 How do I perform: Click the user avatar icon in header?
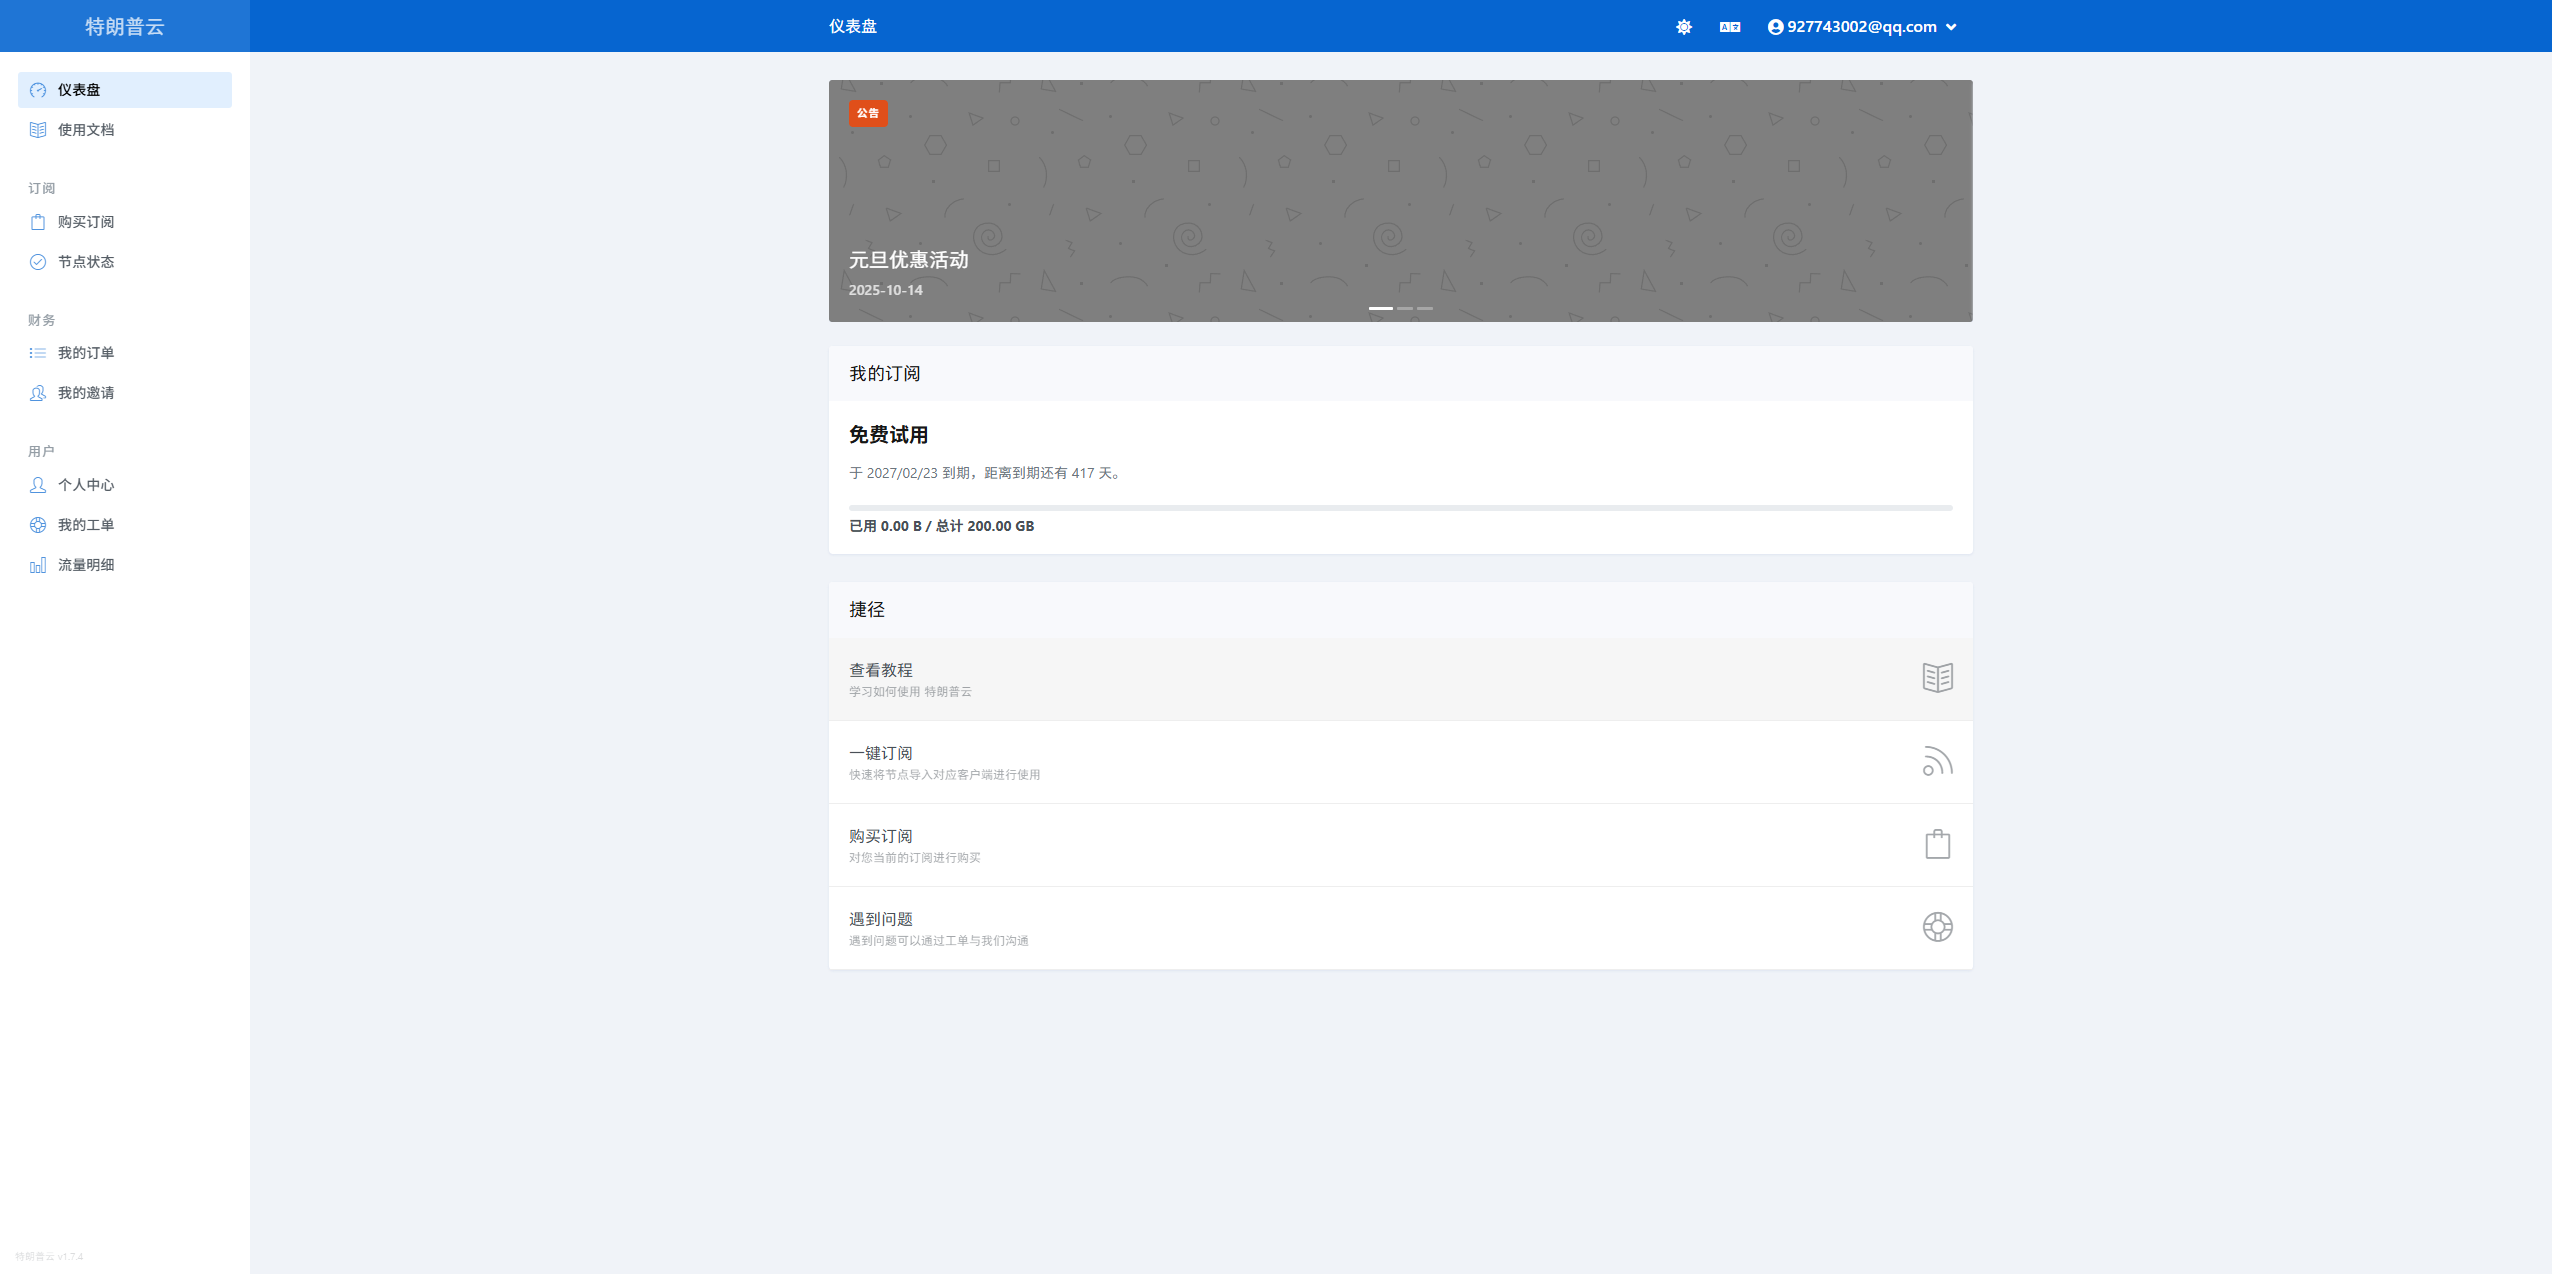pyautogui.click(x=1775, y=27)
